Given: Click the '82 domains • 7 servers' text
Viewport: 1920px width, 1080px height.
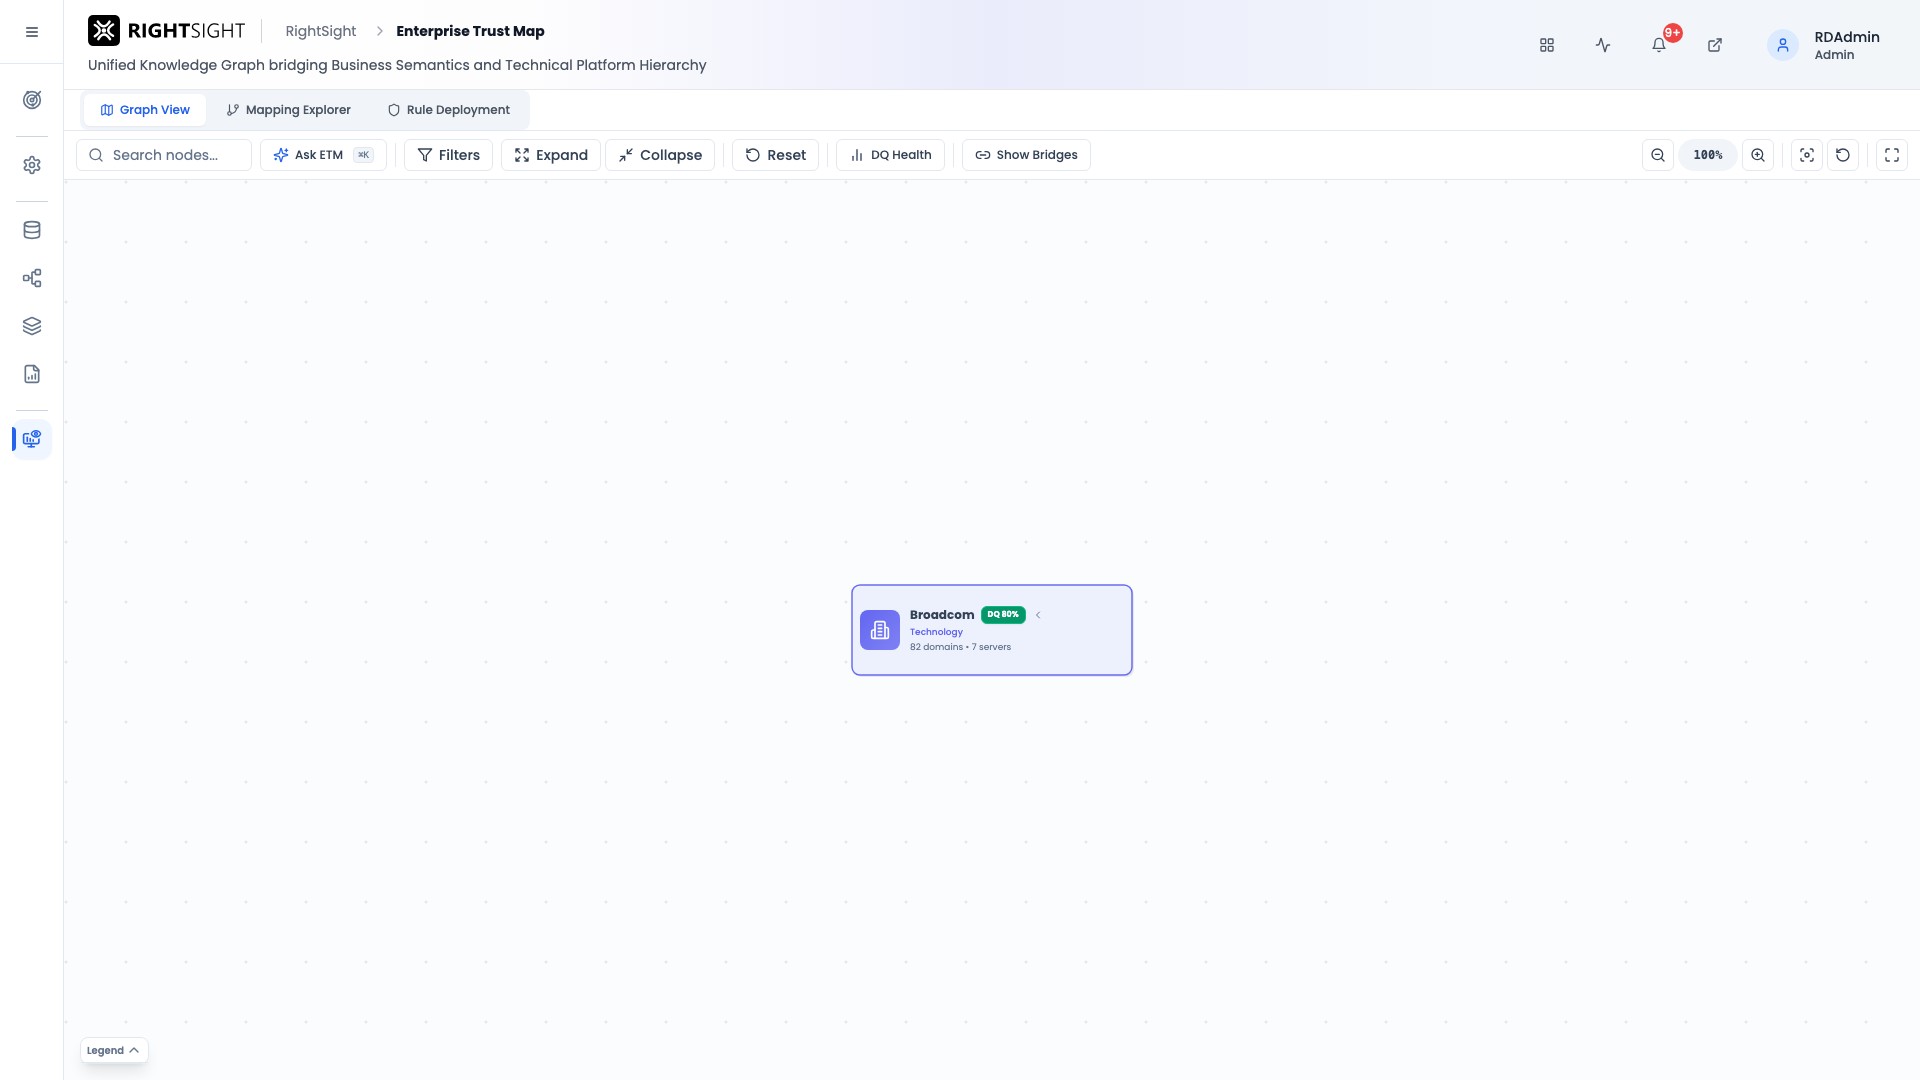Looking at the screenshot, I should 960,647.
